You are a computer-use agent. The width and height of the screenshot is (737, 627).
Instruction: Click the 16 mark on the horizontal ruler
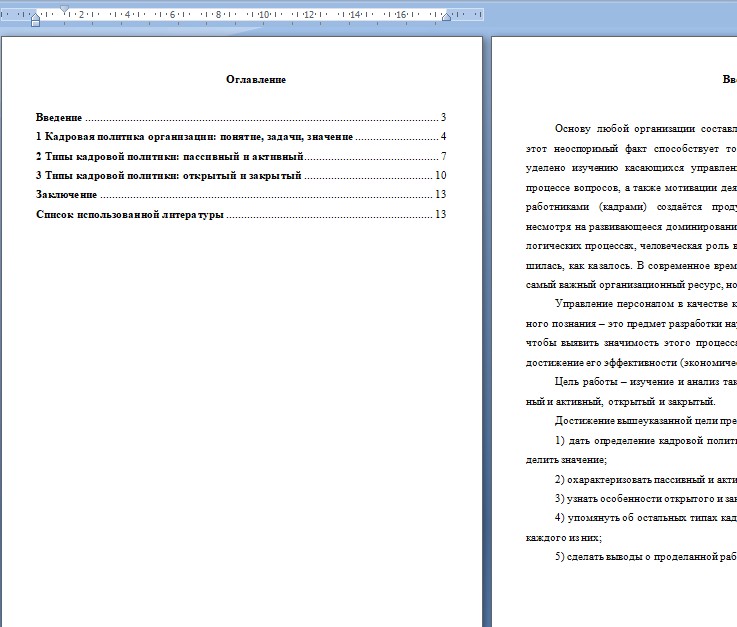[400, 15]
